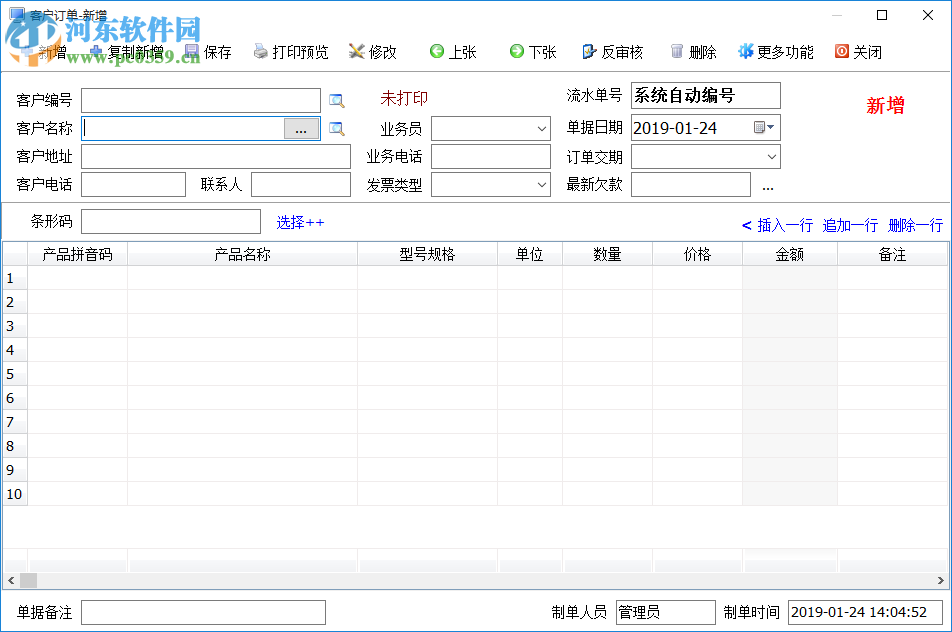952x632 pixels.
Task: Click the 新增 (New) toolbar icon
Action: point(40,51)
